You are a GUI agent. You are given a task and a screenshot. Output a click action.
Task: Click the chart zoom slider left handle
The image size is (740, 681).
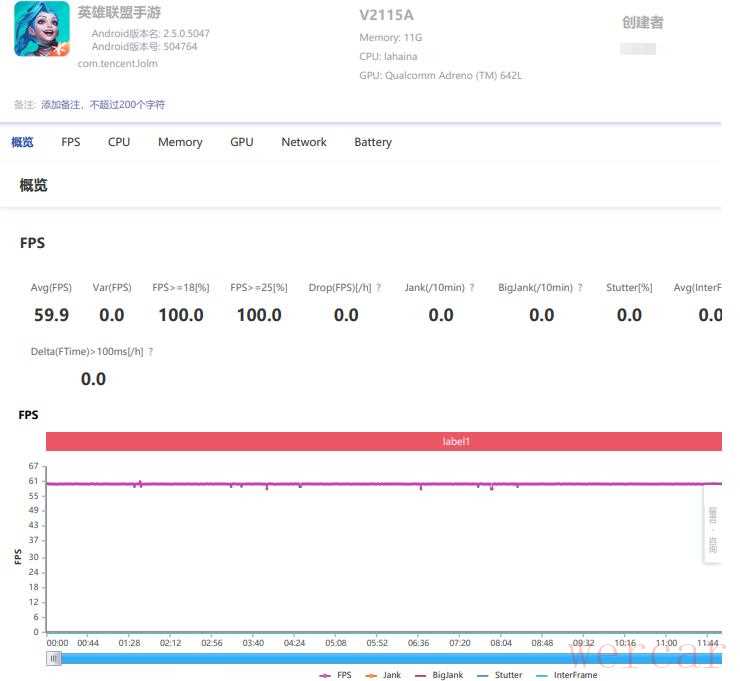coord(54,658)
